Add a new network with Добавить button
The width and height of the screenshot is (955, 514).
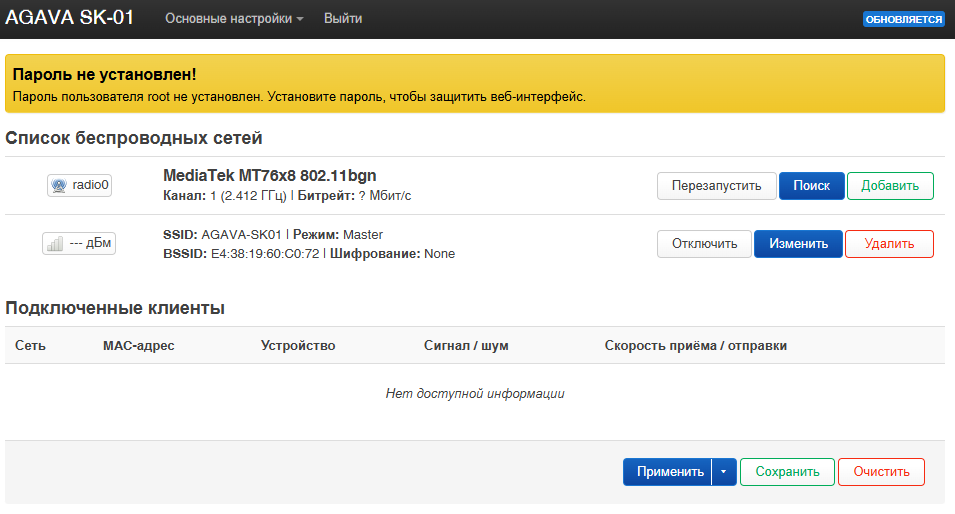890,186
